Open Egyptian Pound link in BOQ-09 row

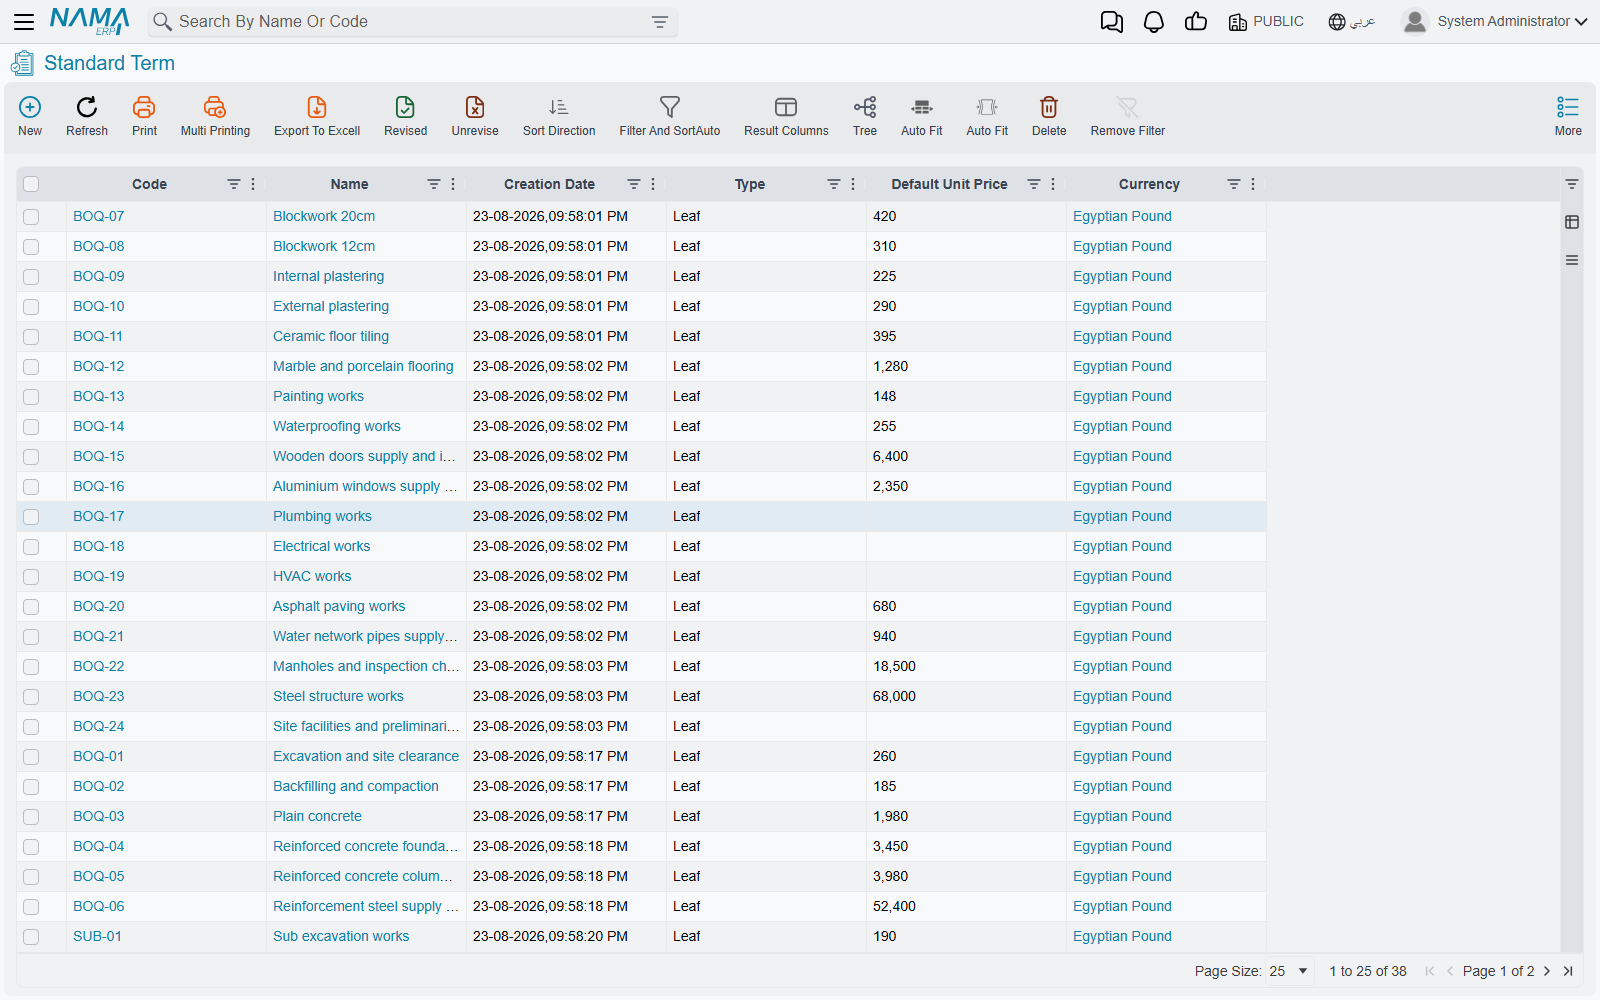tap(1122, 276)
